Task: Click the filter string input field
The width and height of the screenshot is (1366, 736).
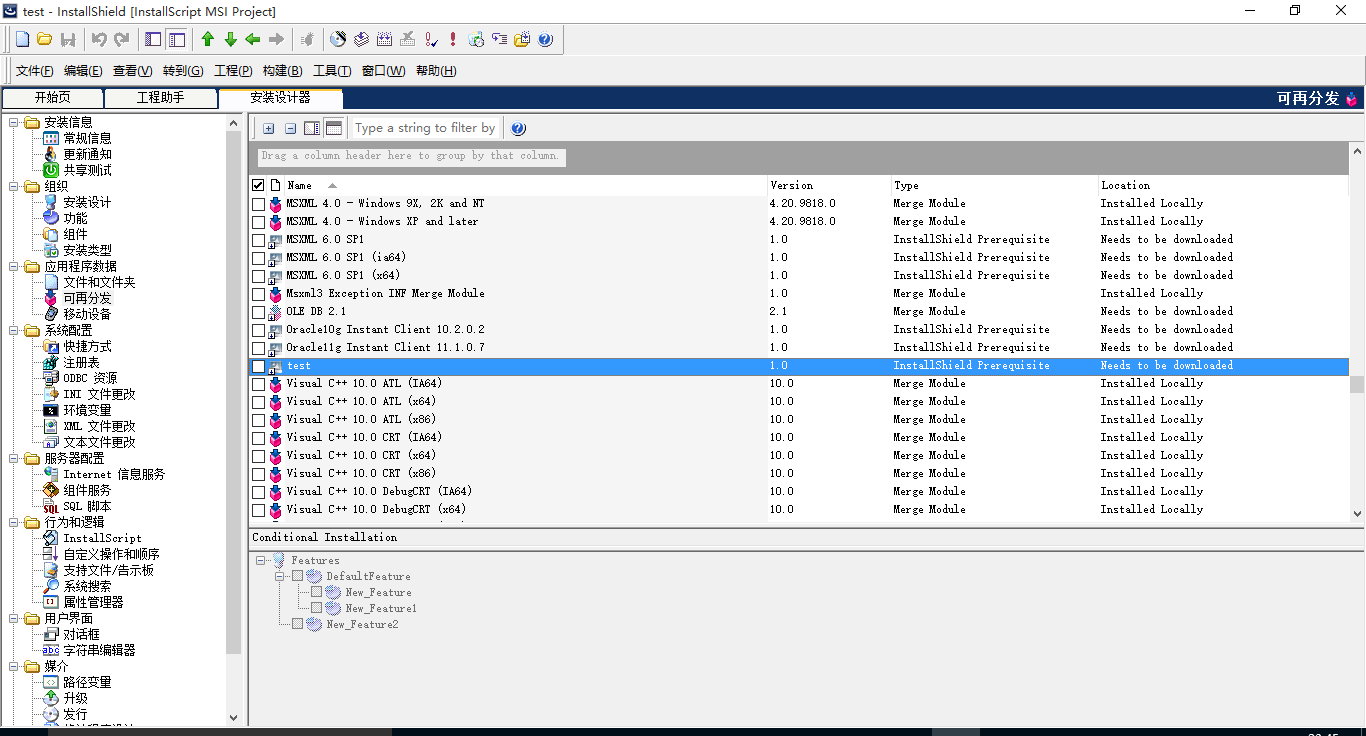Action: [x=425, y=128]
